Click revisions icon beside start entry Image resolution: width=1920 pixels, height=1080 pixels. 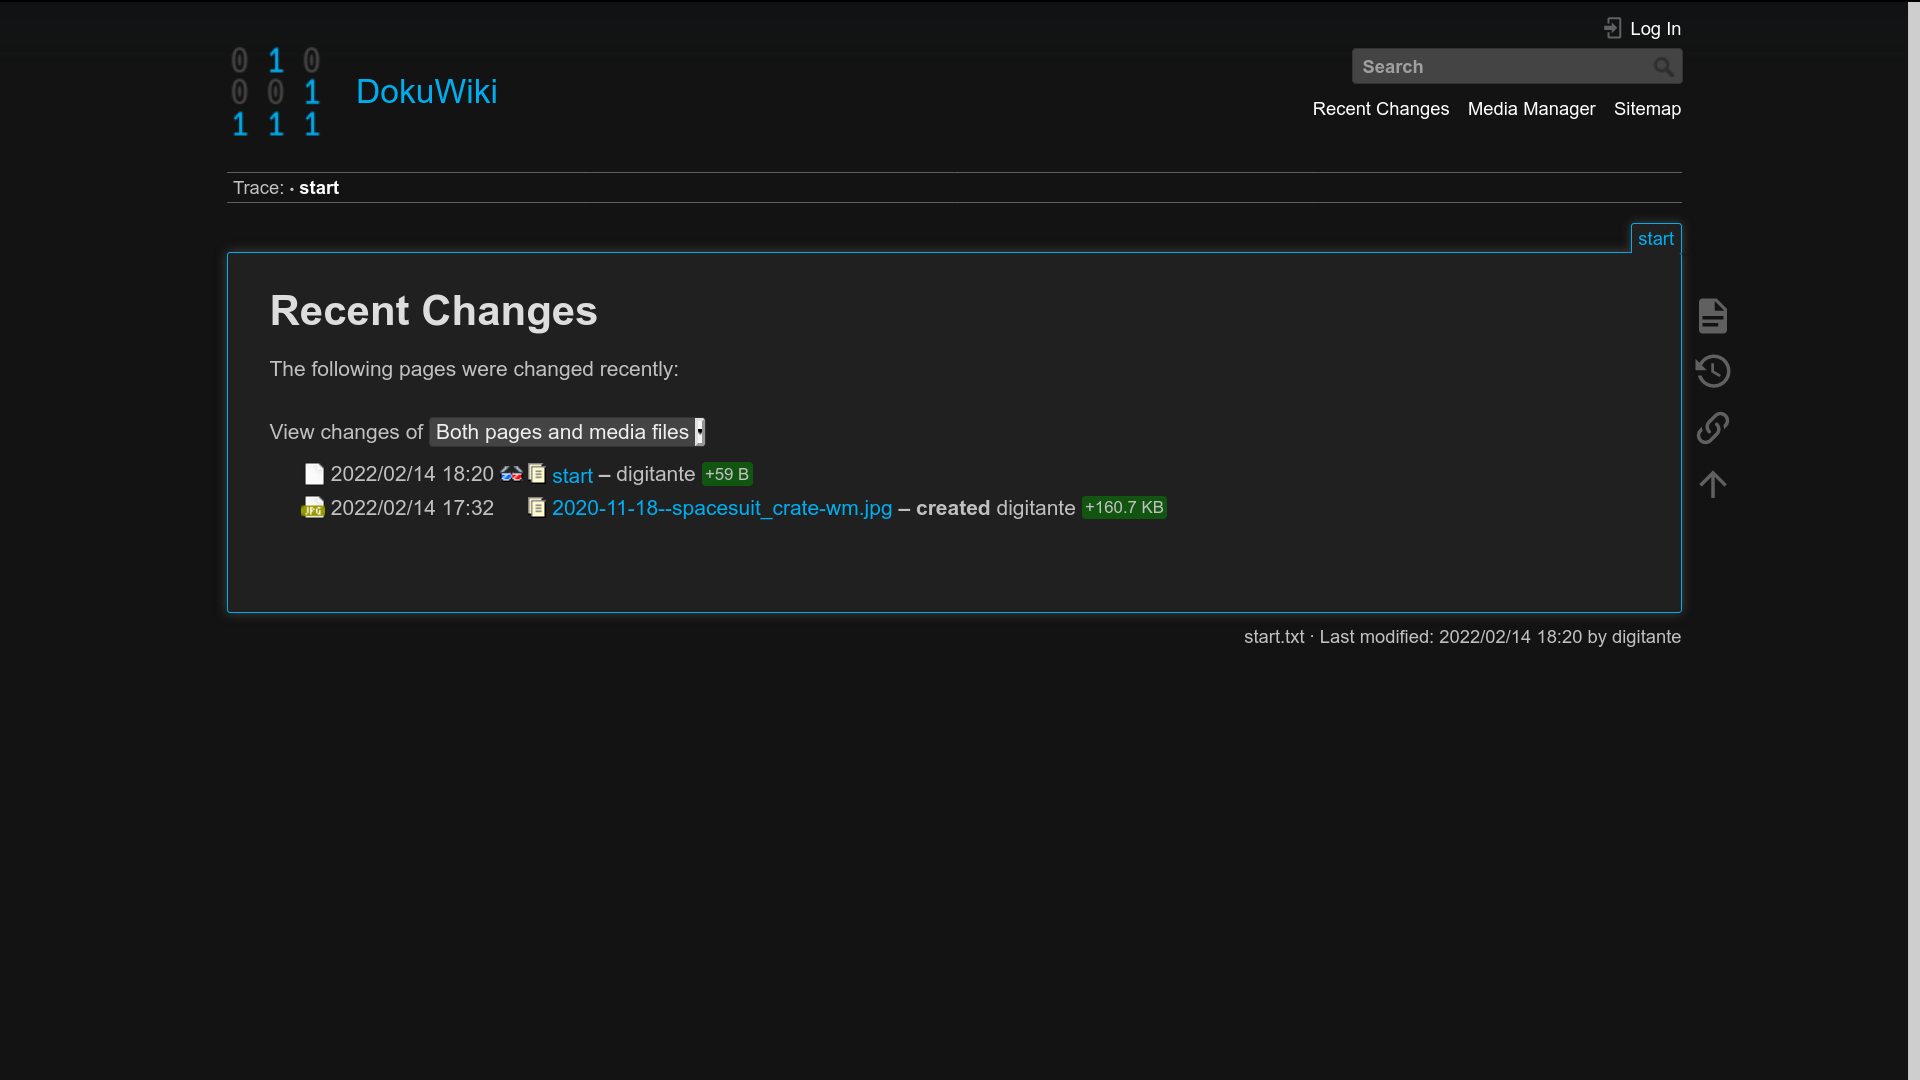point(537,474)
